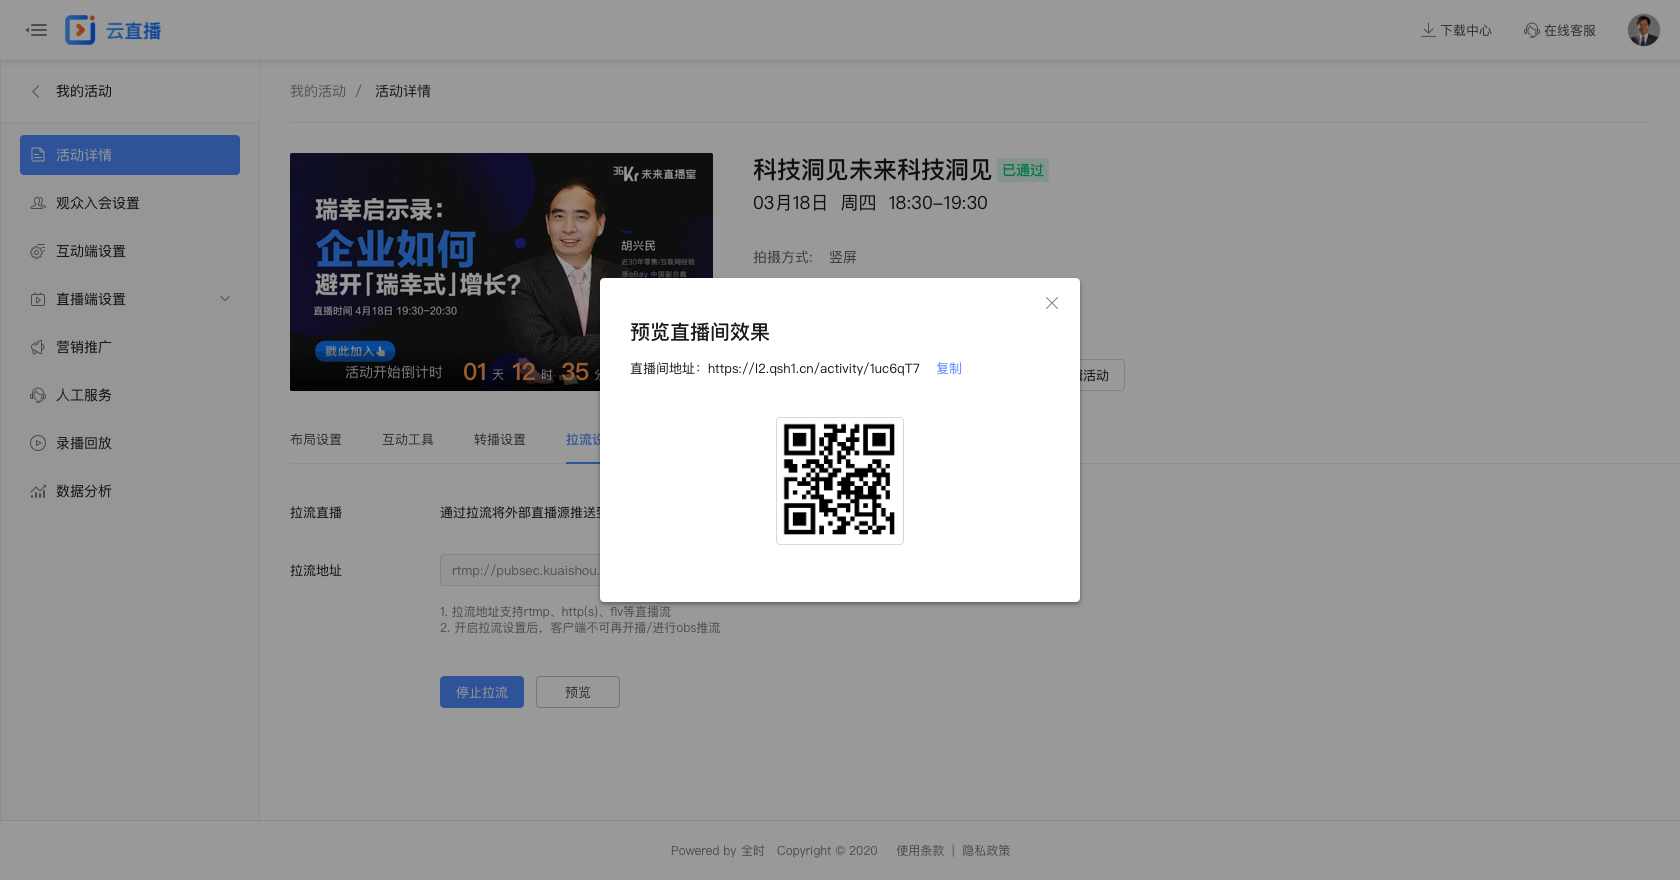Click the rtmp 拉流地址 input field
1680x880 pixels.
click(x=520, y=570)
